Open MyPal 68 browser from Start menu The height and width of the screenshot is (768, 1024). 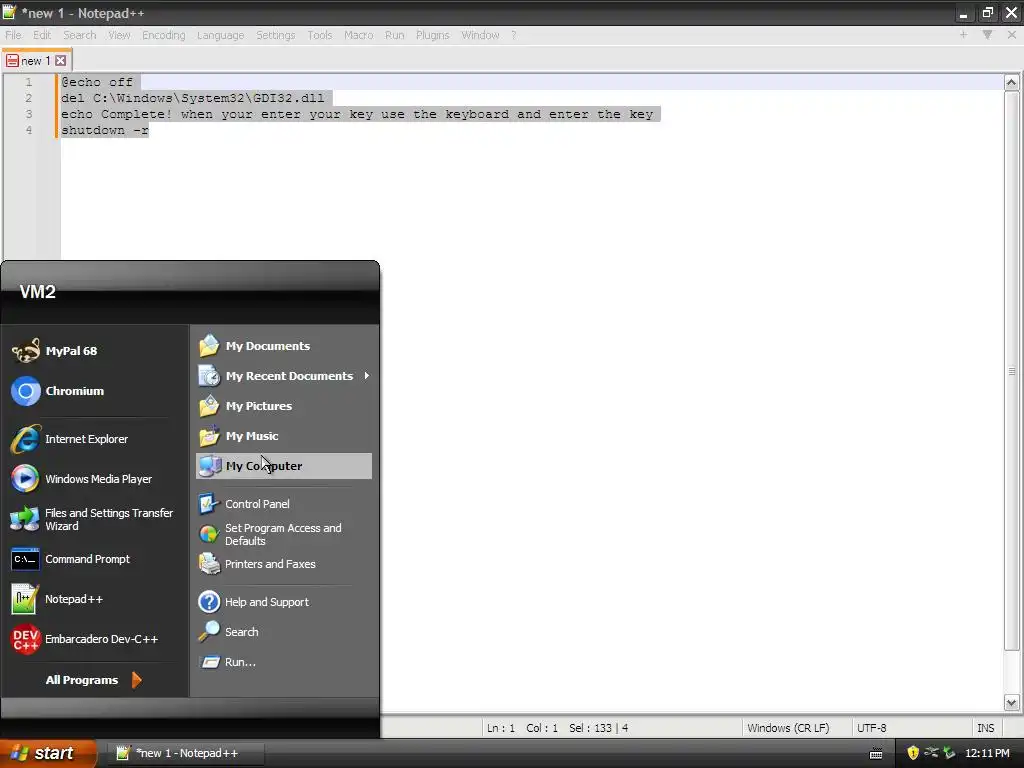55,351
